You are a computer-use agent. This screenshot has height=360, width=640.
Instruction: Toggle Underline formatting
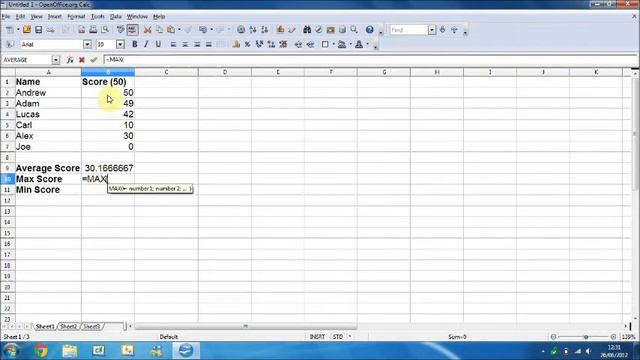click(158, 44)
